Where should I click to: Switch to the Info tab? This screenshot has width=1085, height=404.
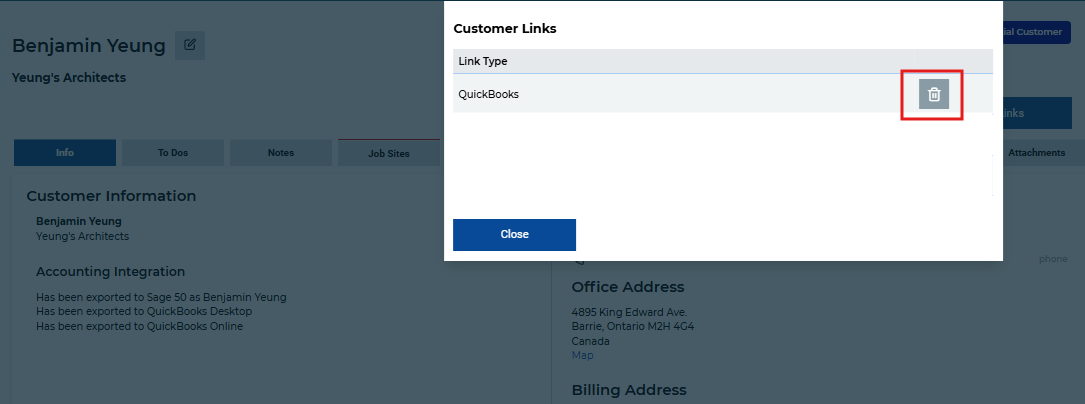(x=65, y=153)
